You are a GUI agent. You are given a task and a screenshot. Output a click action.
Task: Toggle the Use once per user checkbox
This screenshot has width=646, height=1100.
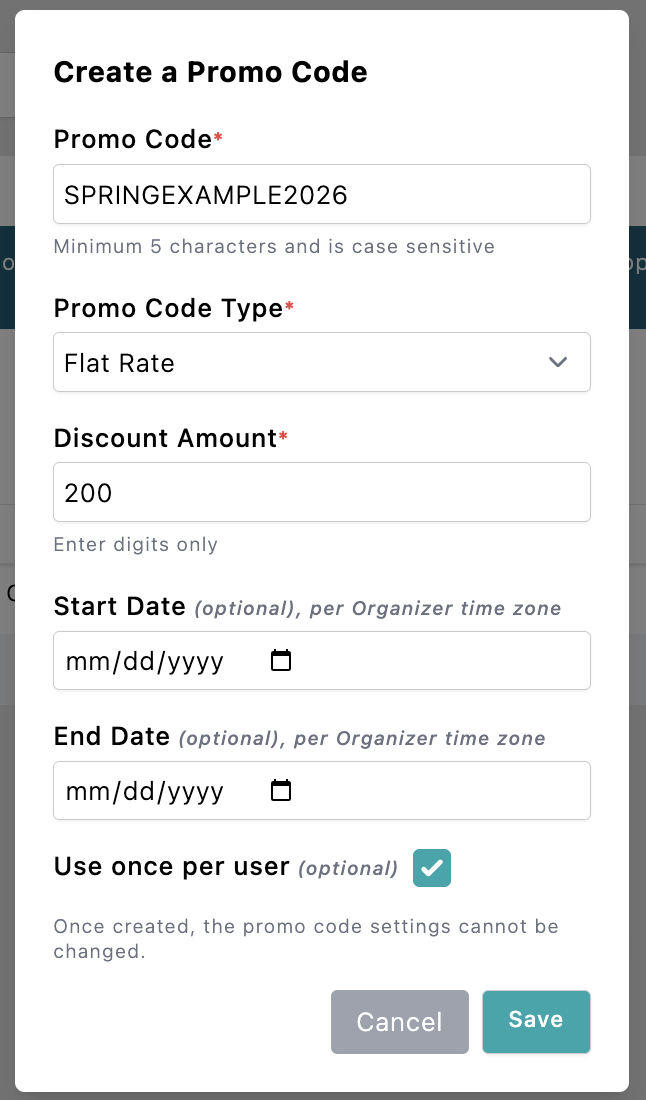[432, 868]
